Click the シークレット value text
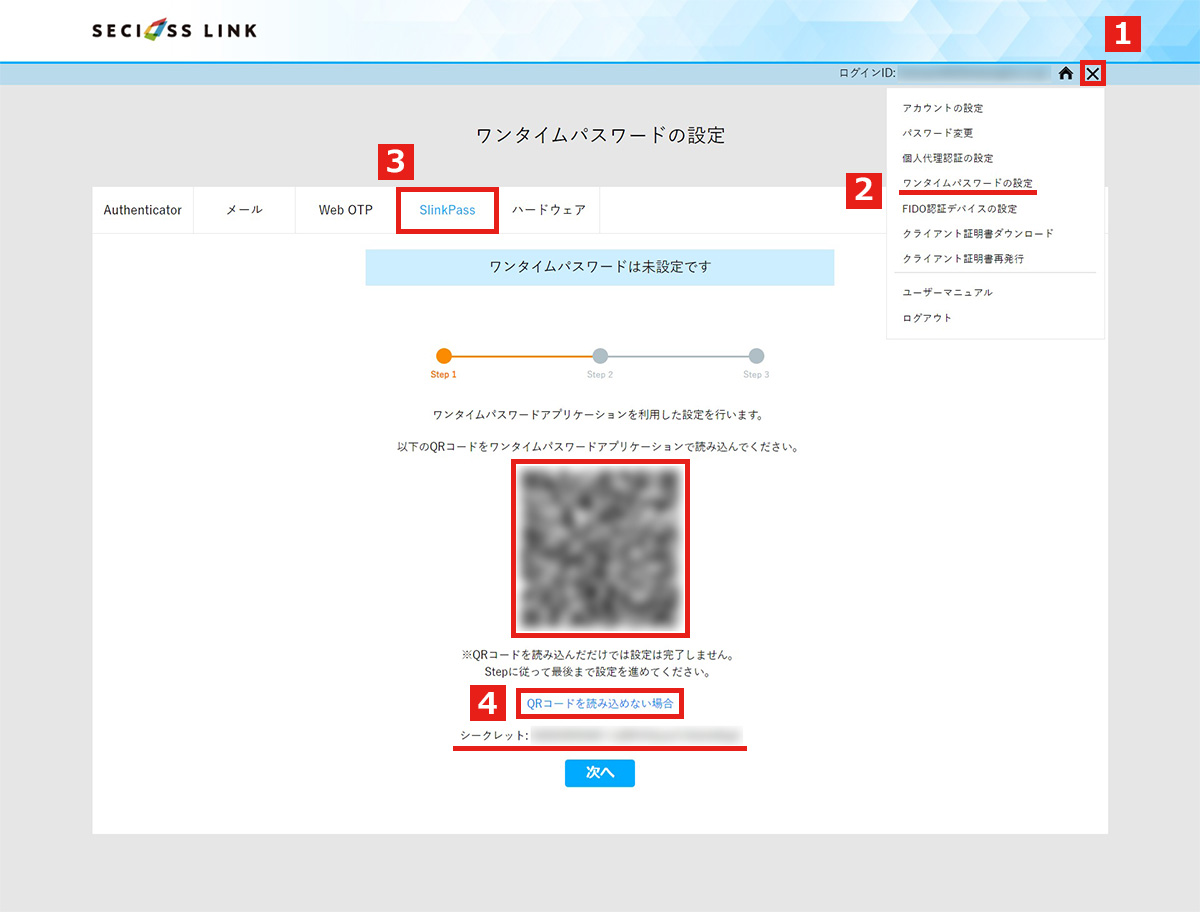Screen dimensions: 1200x912 point(637,736)
